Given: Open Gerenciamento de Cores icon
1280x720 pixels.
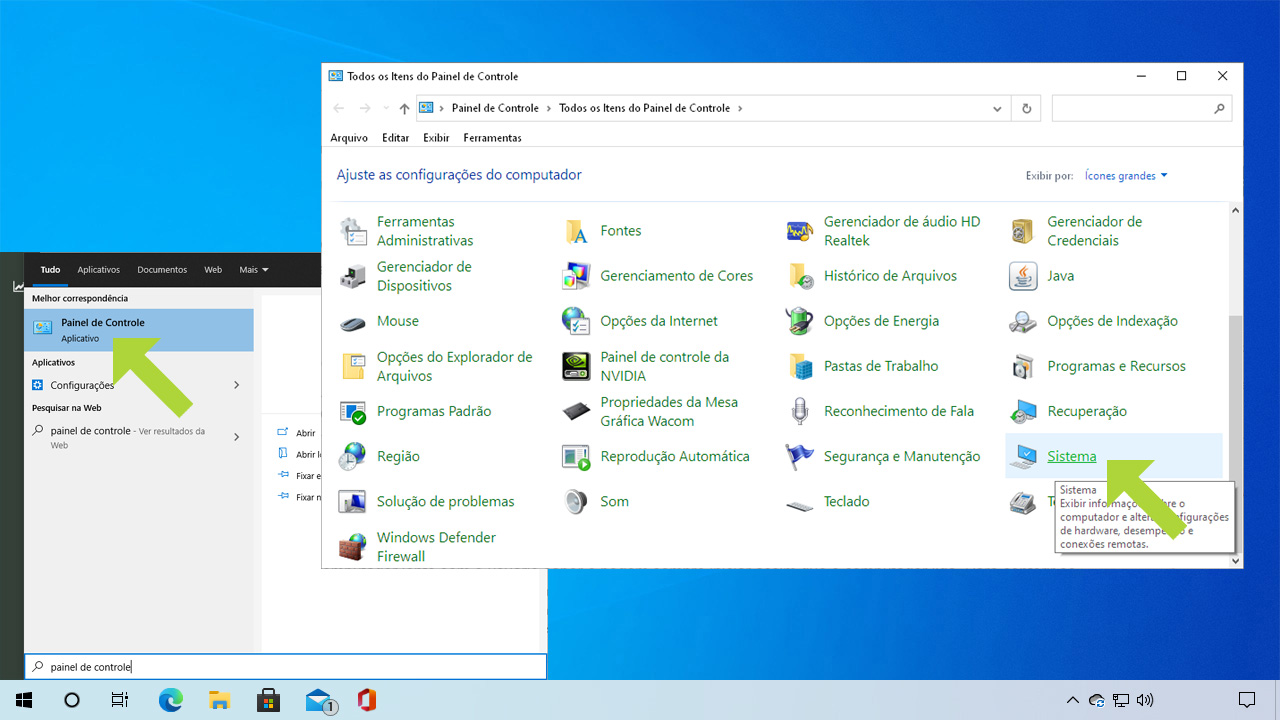Looking at the screenshot, I should (577, 276).
